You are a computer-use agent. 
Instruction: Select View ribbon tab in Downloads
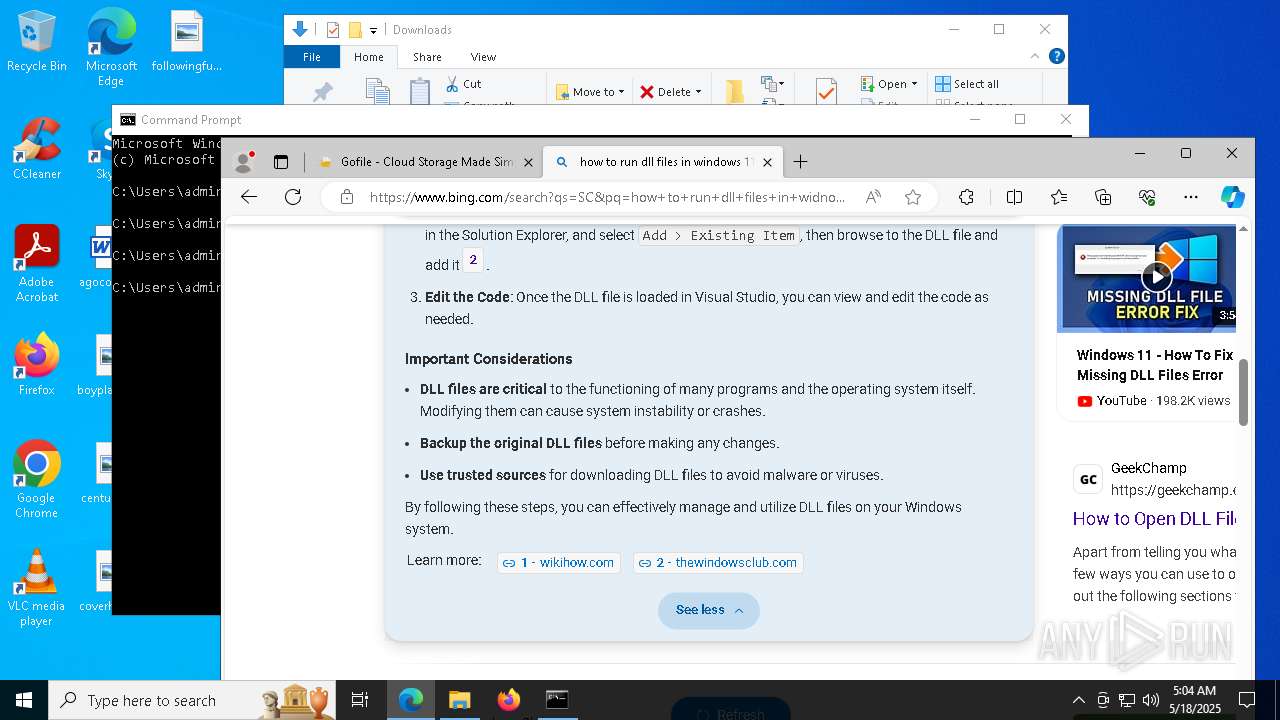click(x=483, y=57)
